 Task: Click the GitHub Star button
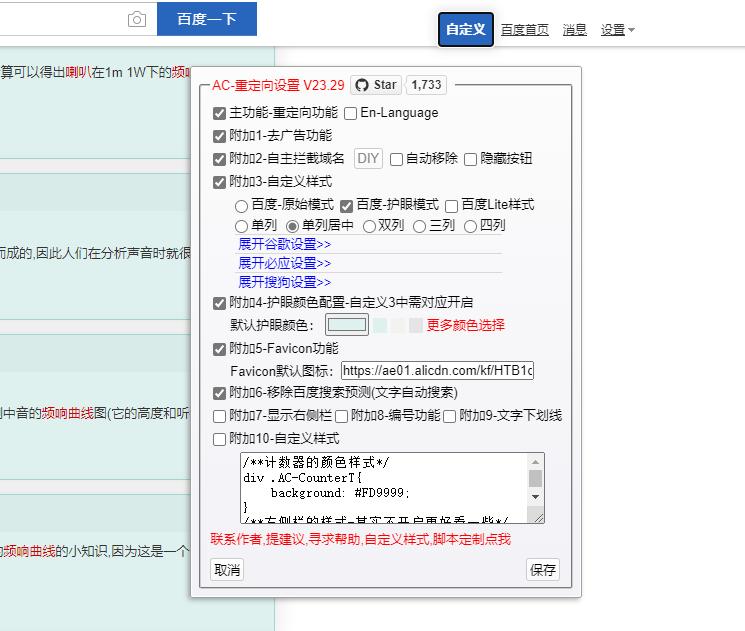[376, 85]
